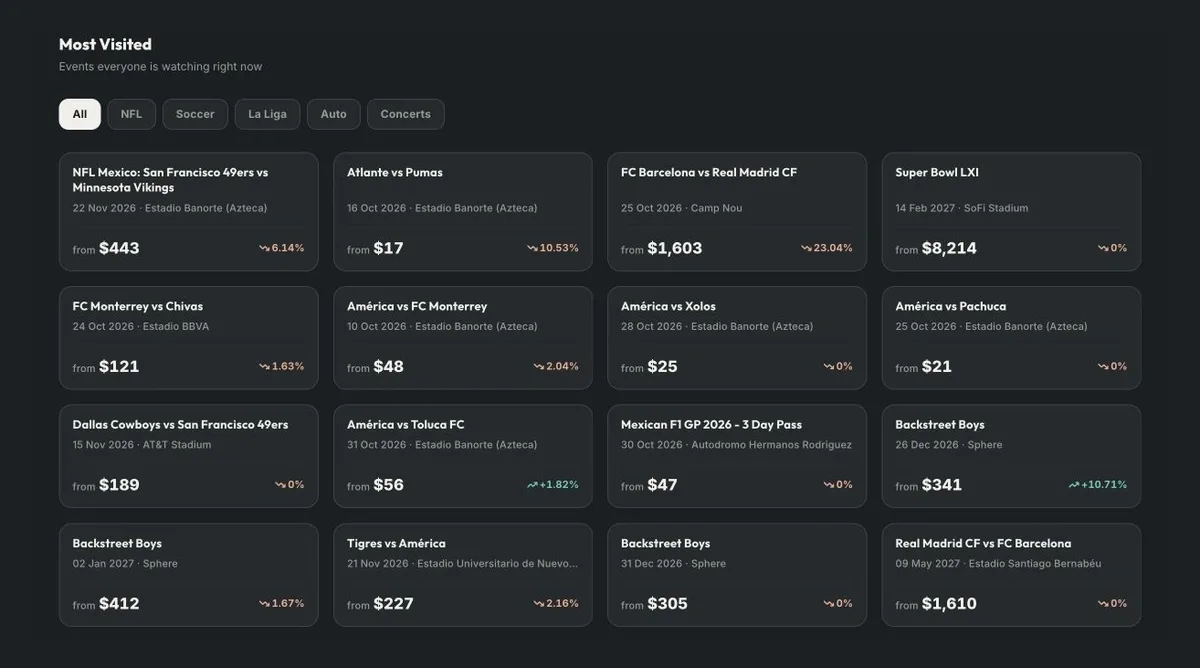Choose the La Liga filter

267,114
